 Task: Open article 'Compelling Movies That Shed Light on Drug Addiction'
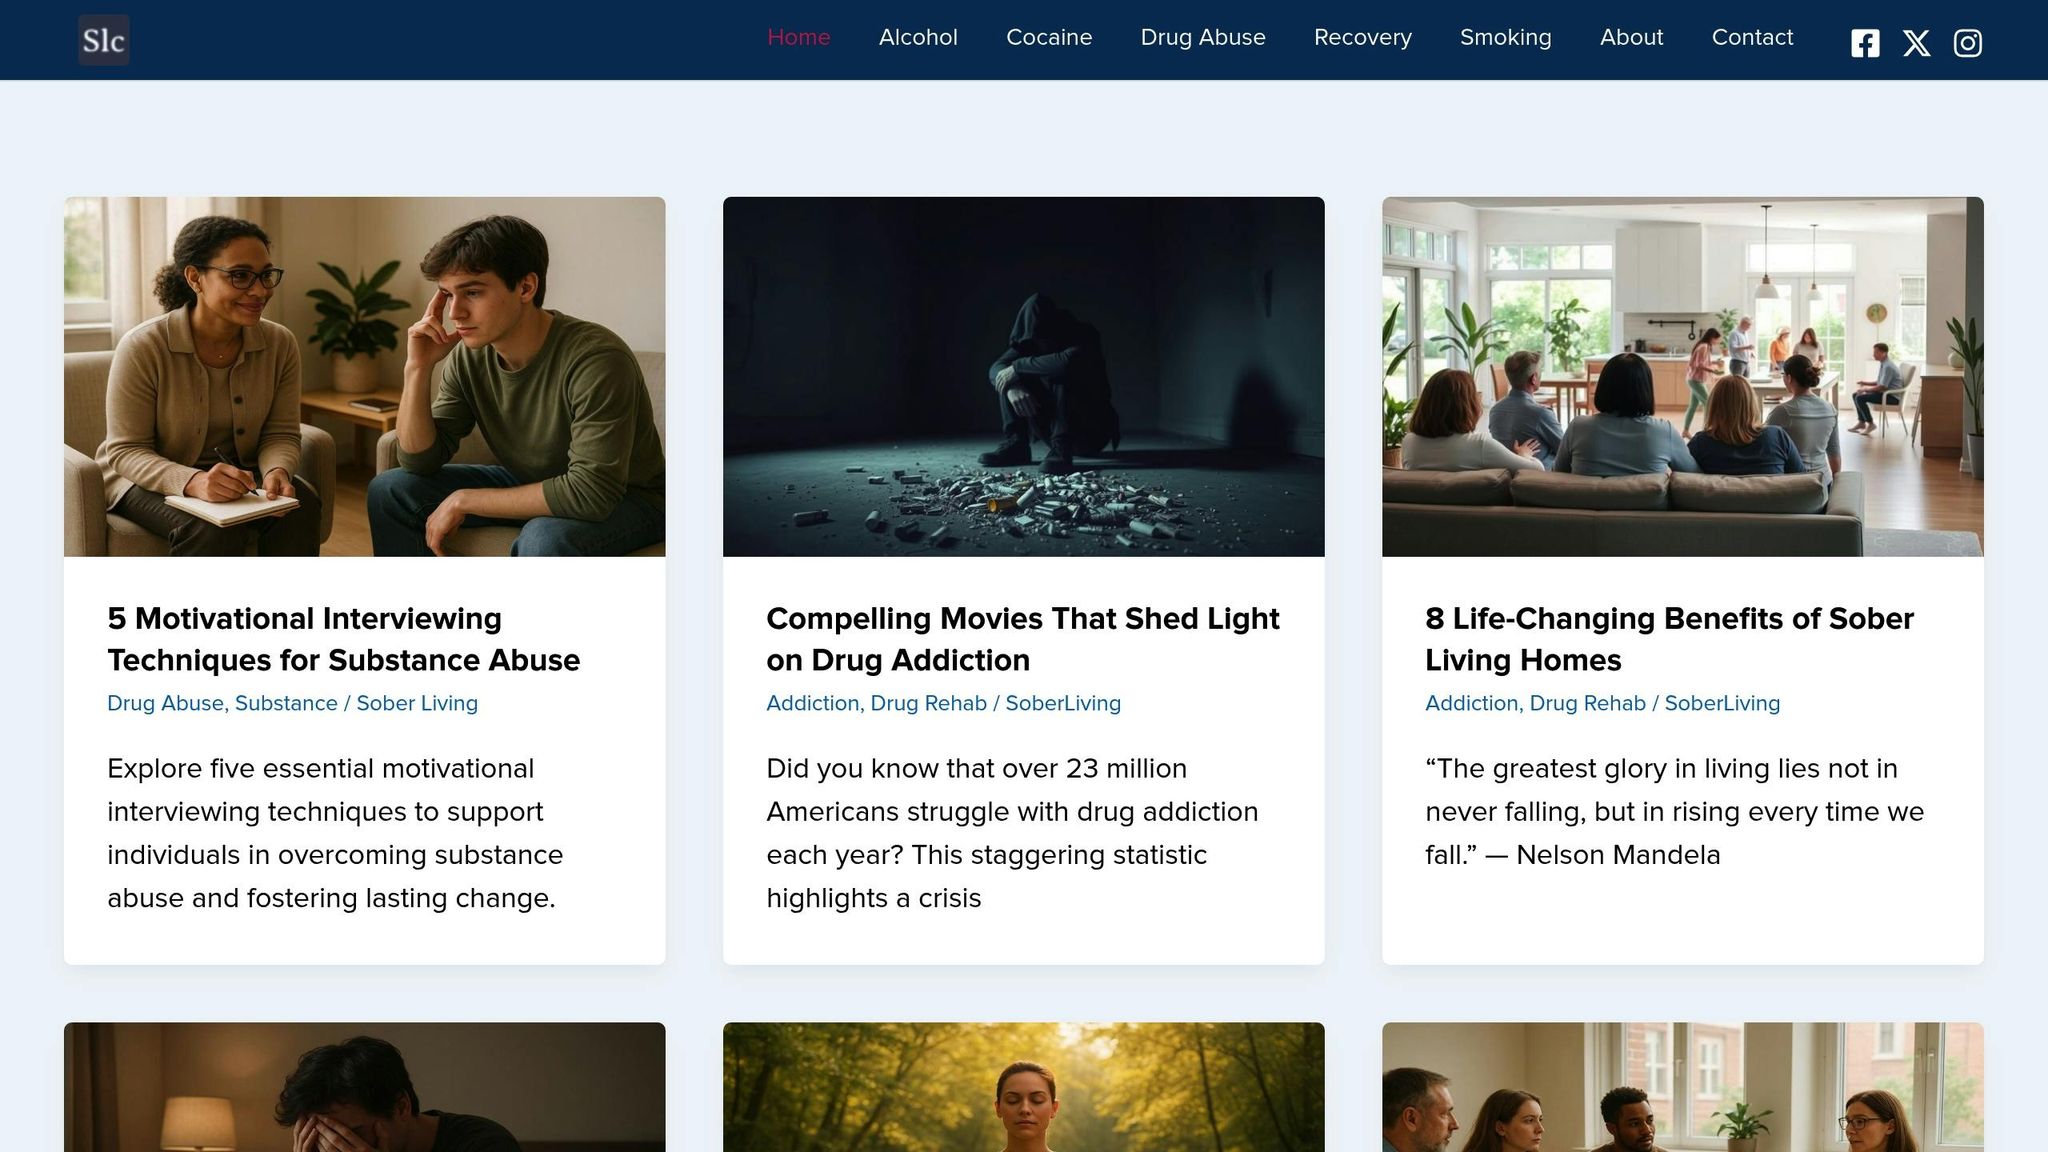click(1023, 639)
